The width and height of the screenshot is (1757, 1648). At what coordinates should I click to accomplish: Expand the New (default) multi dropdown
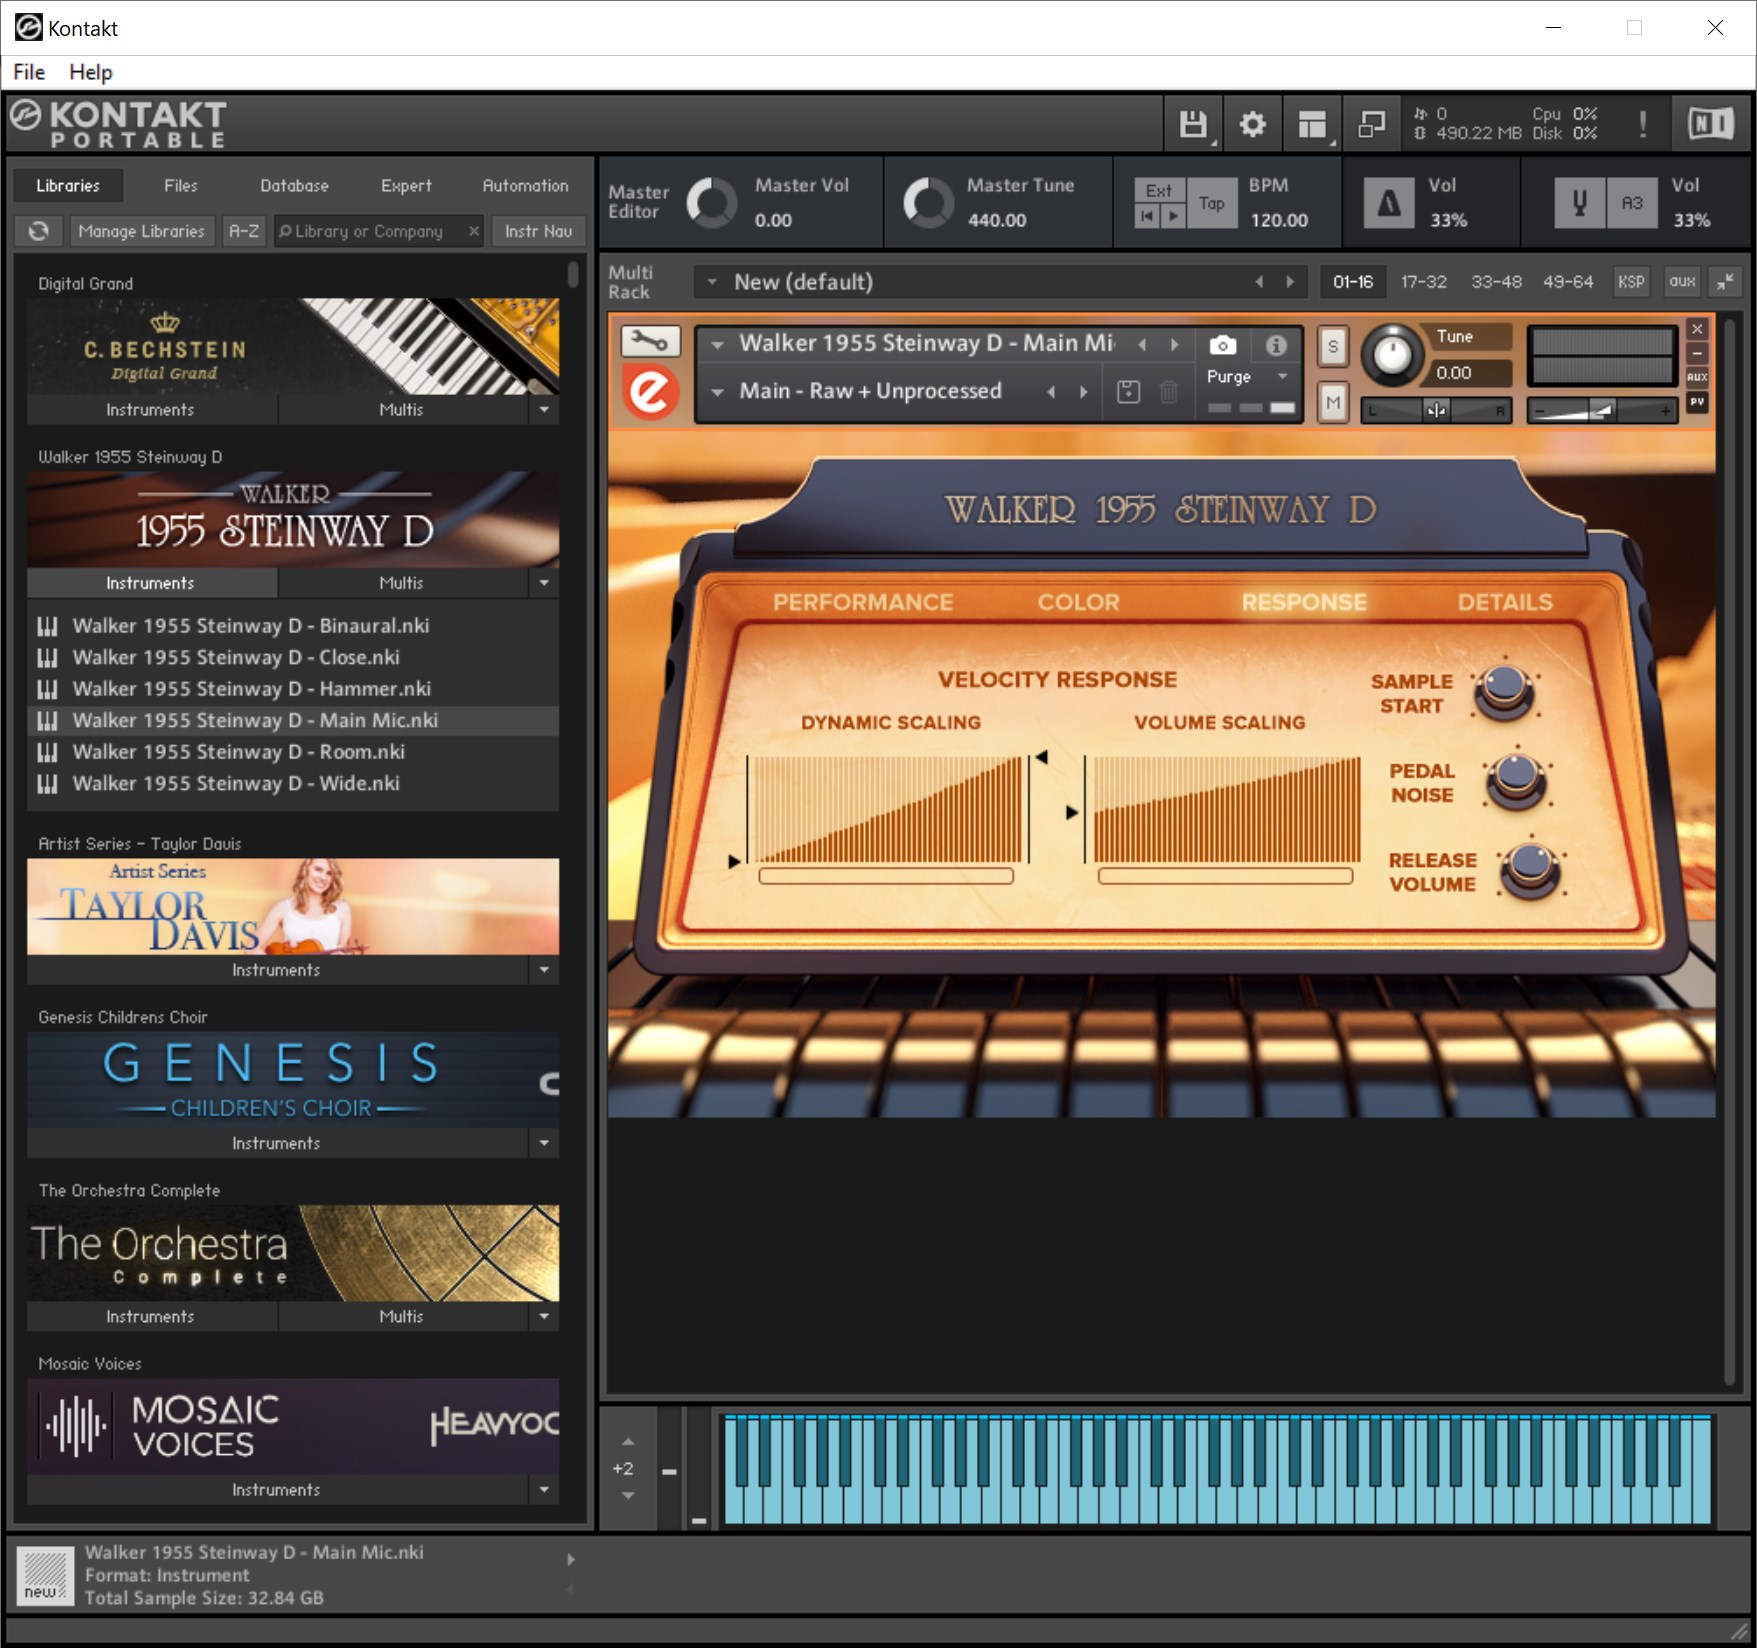tap(712, 282)
